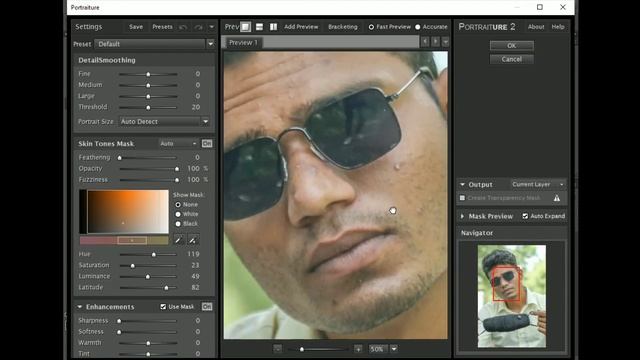Click Add Preview button
The width and height of the screenshot is (640, 360).
tap(301, 27)
